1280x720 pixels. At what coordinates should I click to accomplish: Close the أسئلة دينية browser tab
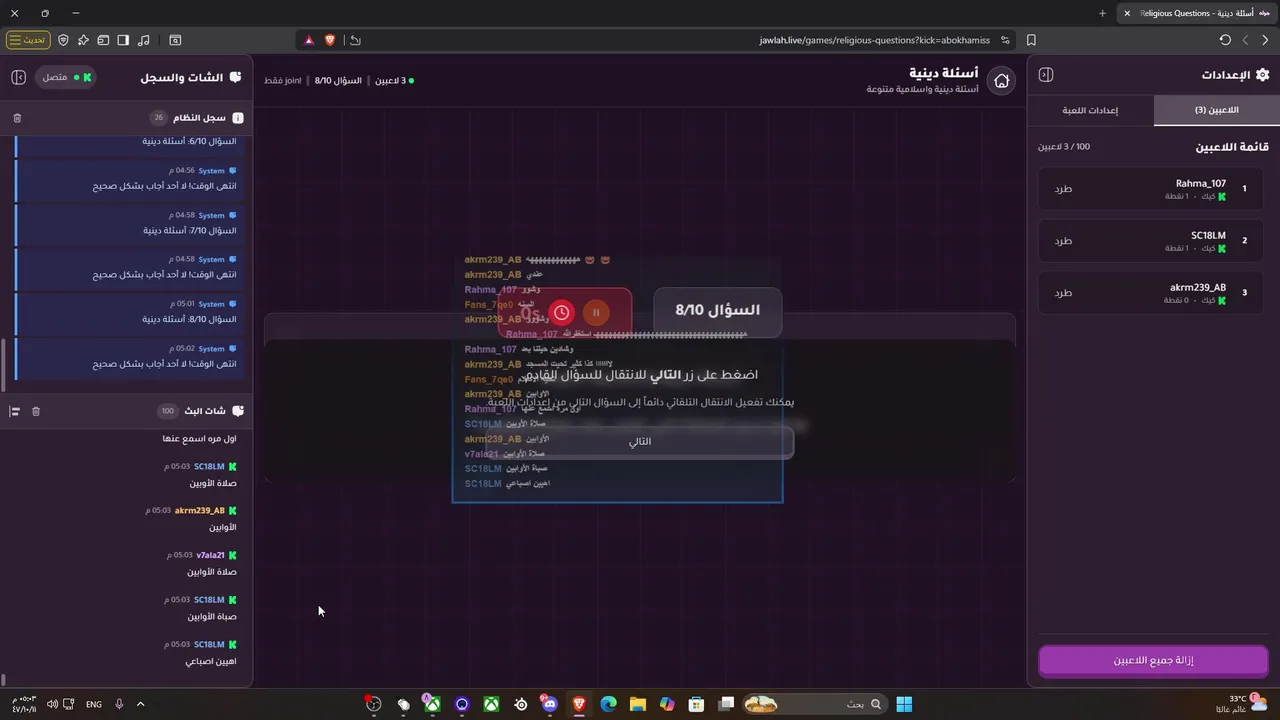click(1127, 13)
